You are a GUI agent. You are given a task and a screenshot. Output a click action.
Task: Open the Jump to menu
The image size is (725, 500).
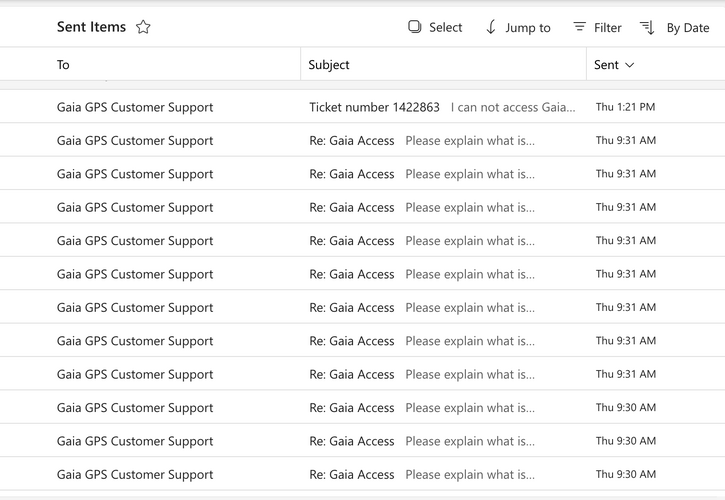518,27
